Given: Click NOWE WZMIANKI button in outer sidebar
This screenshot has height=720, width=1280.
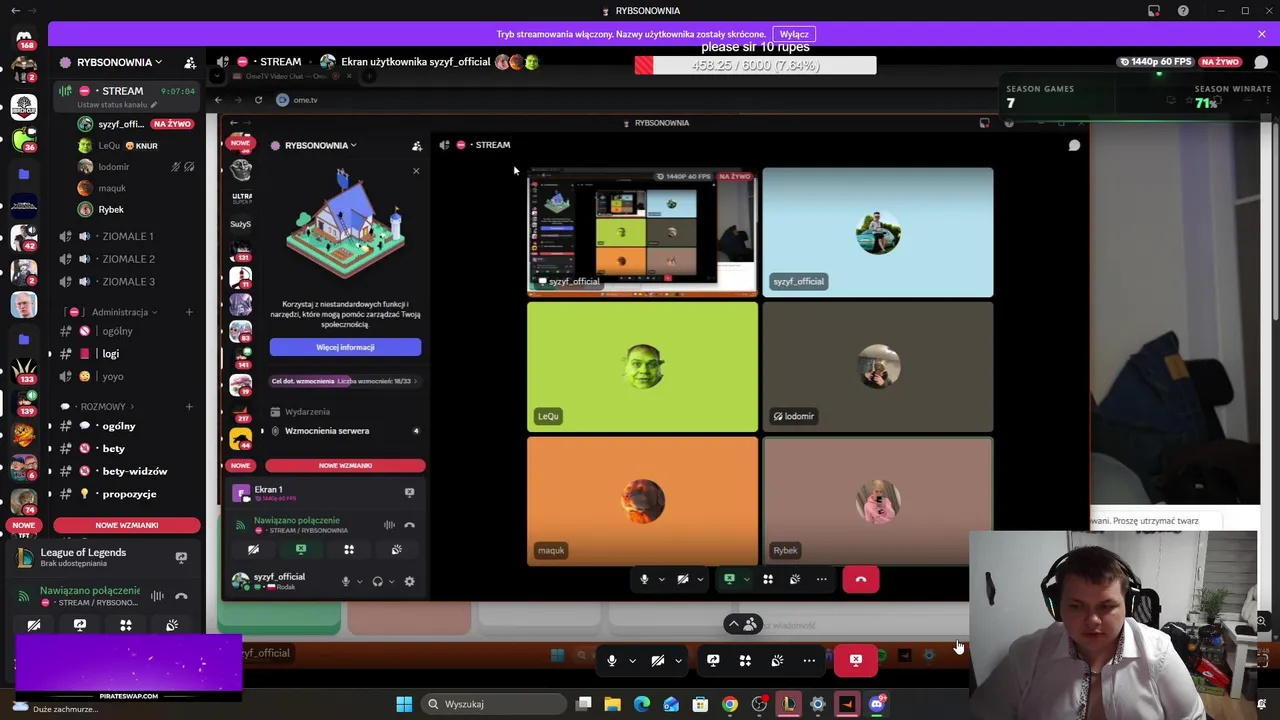Looking at the screenshot, I should click(126, 525).
